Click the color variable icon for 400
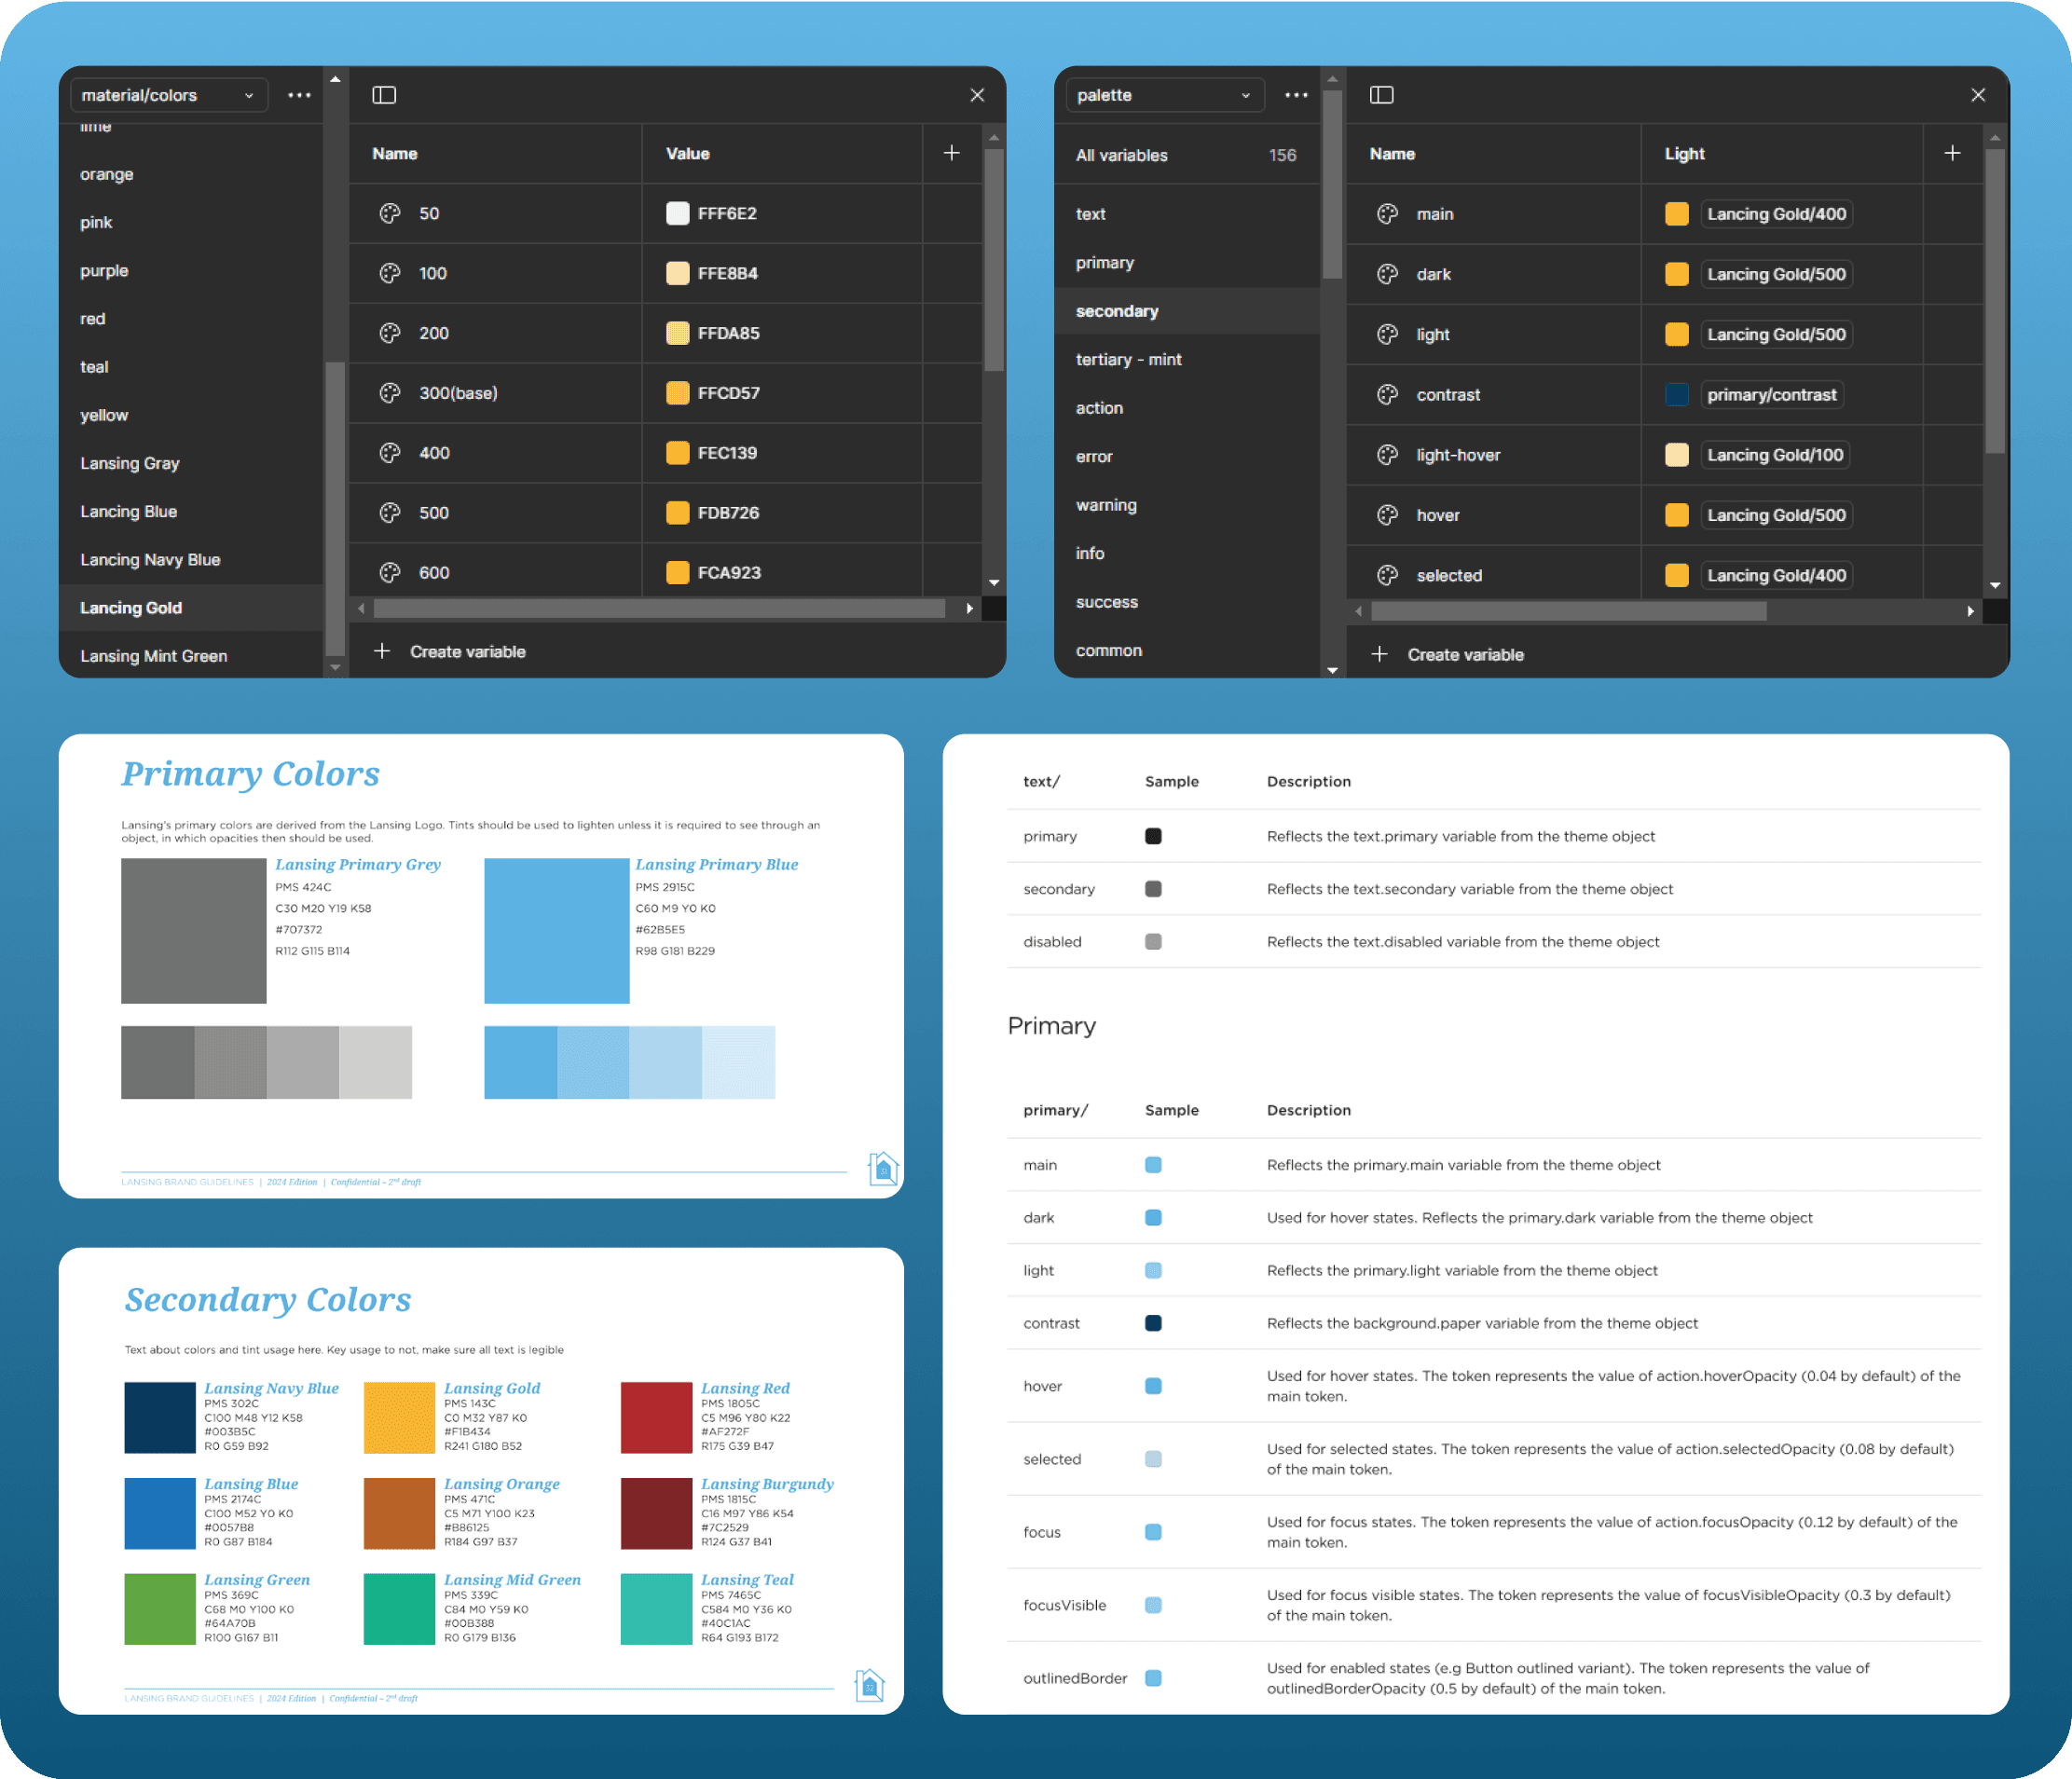Viewport: 2072px width, 1779px height. tap(390, 453)
